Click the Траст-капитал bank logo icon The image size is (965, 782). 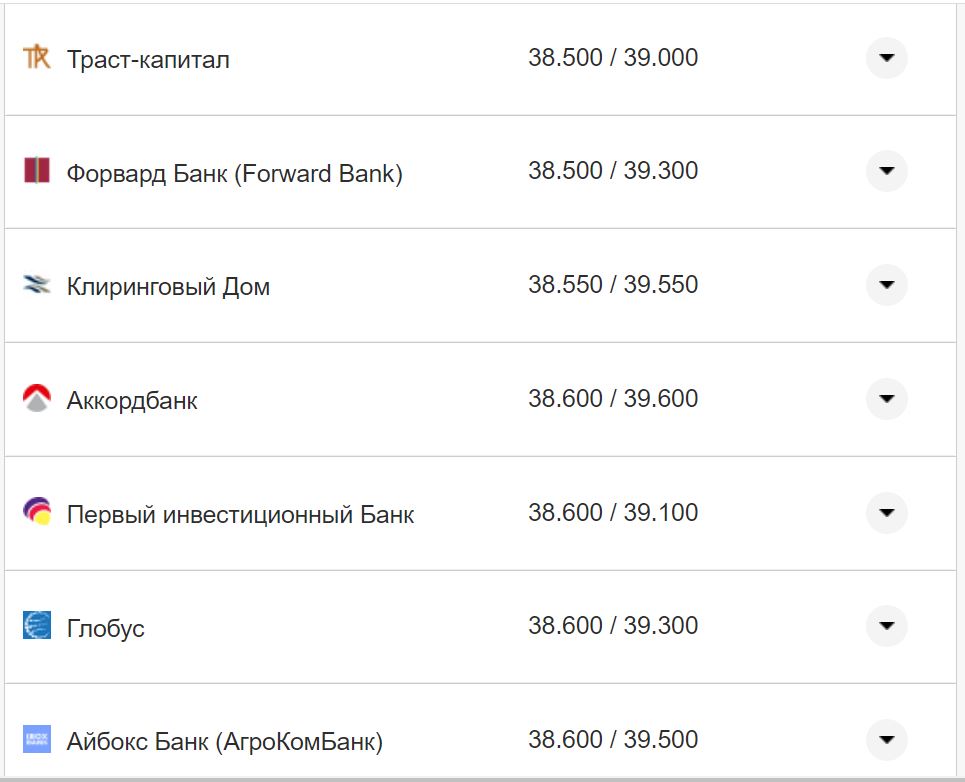[35, 58]
